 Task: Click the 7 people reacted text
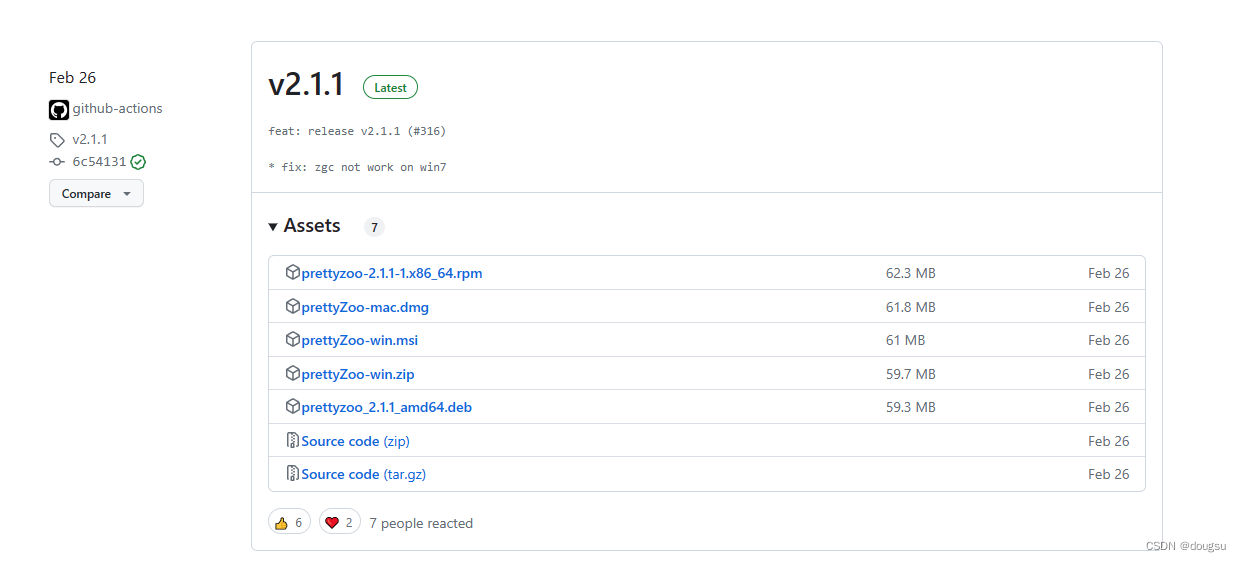coord(421,523)
